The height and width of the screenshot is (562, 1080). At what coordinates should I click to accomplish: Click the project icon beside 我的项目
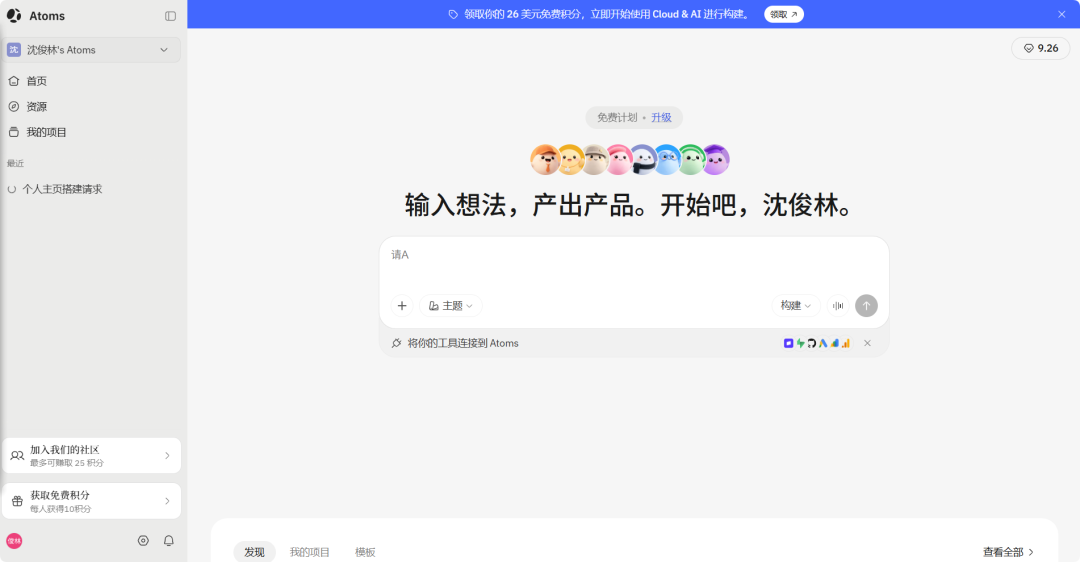coord(14,132)
